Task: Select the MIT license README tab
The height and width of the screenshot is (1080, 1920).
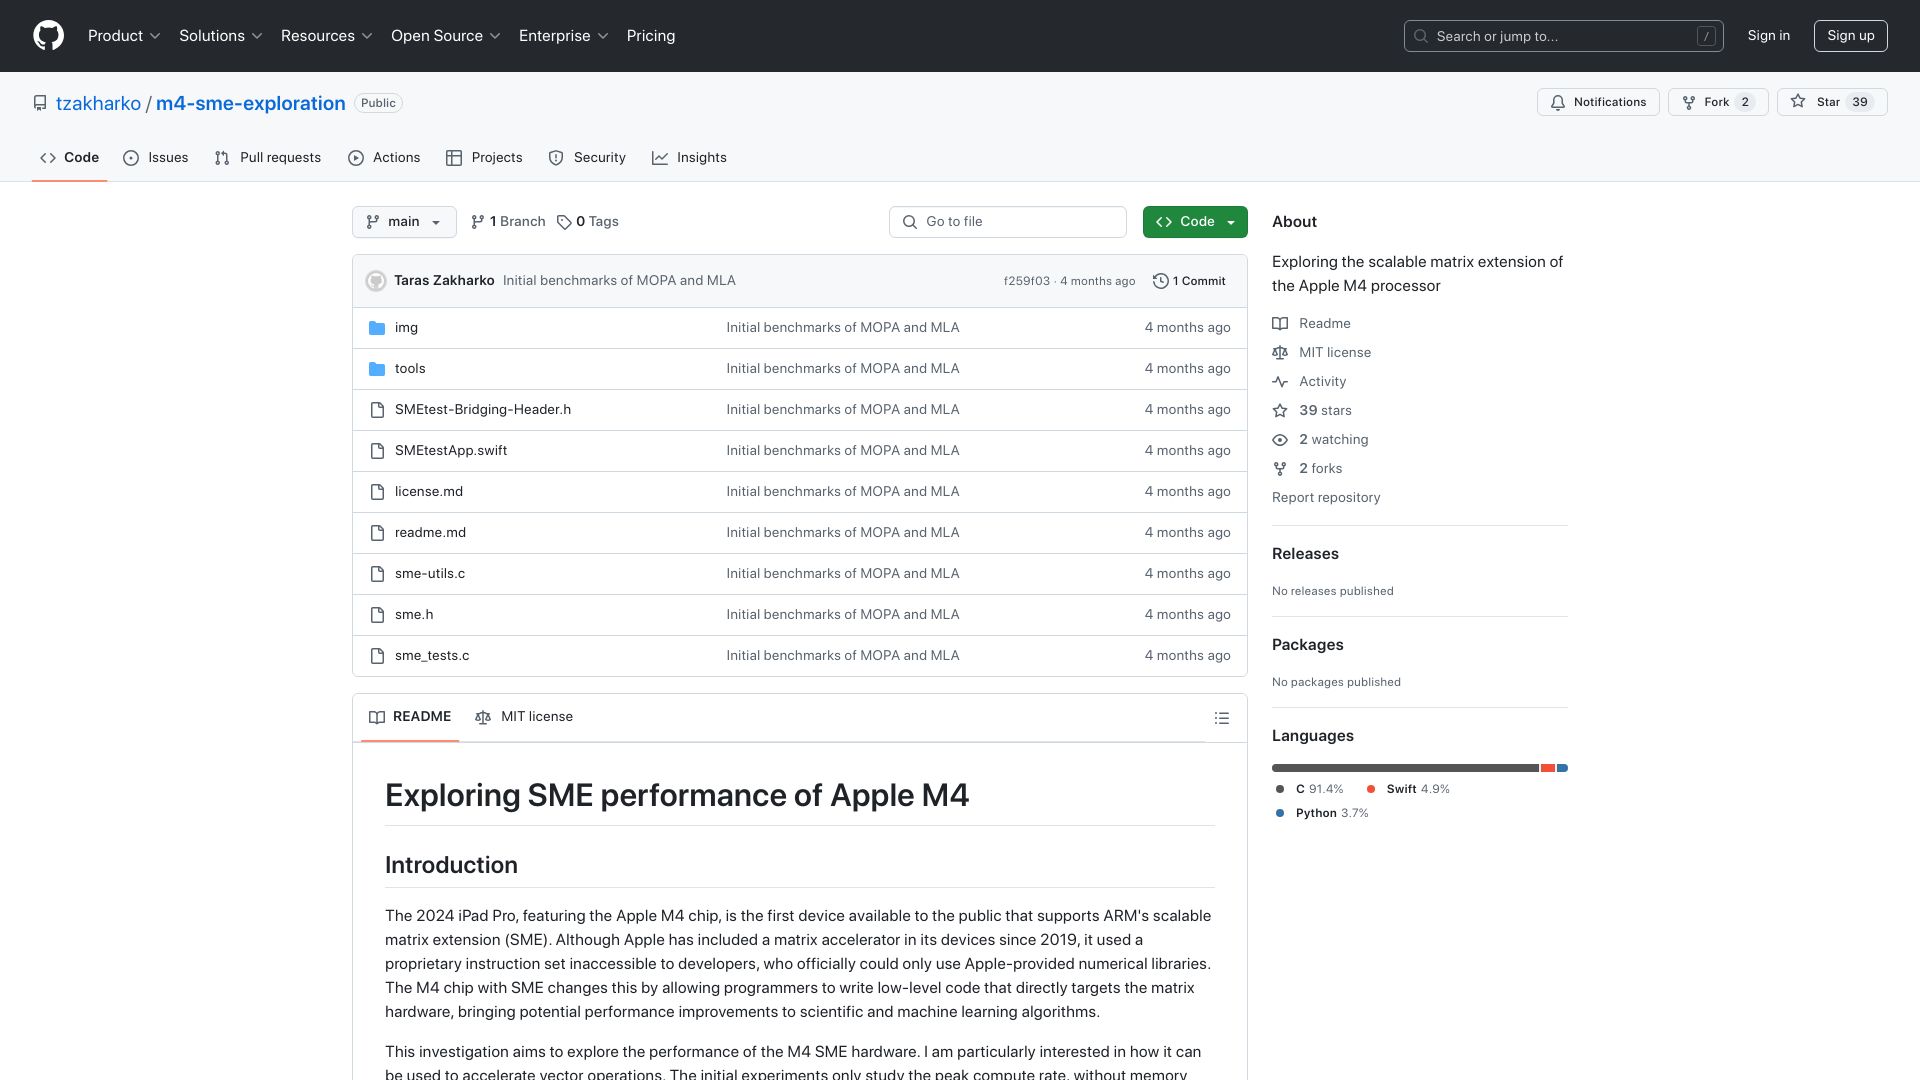Action: 524,717
